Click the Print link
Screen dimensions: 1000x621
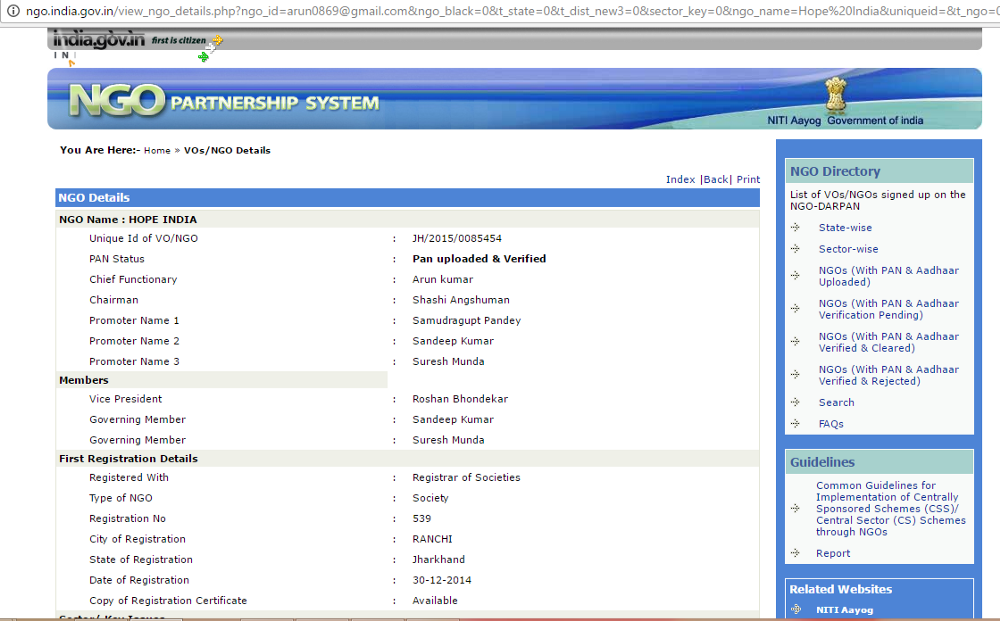[x=748, y=180]
